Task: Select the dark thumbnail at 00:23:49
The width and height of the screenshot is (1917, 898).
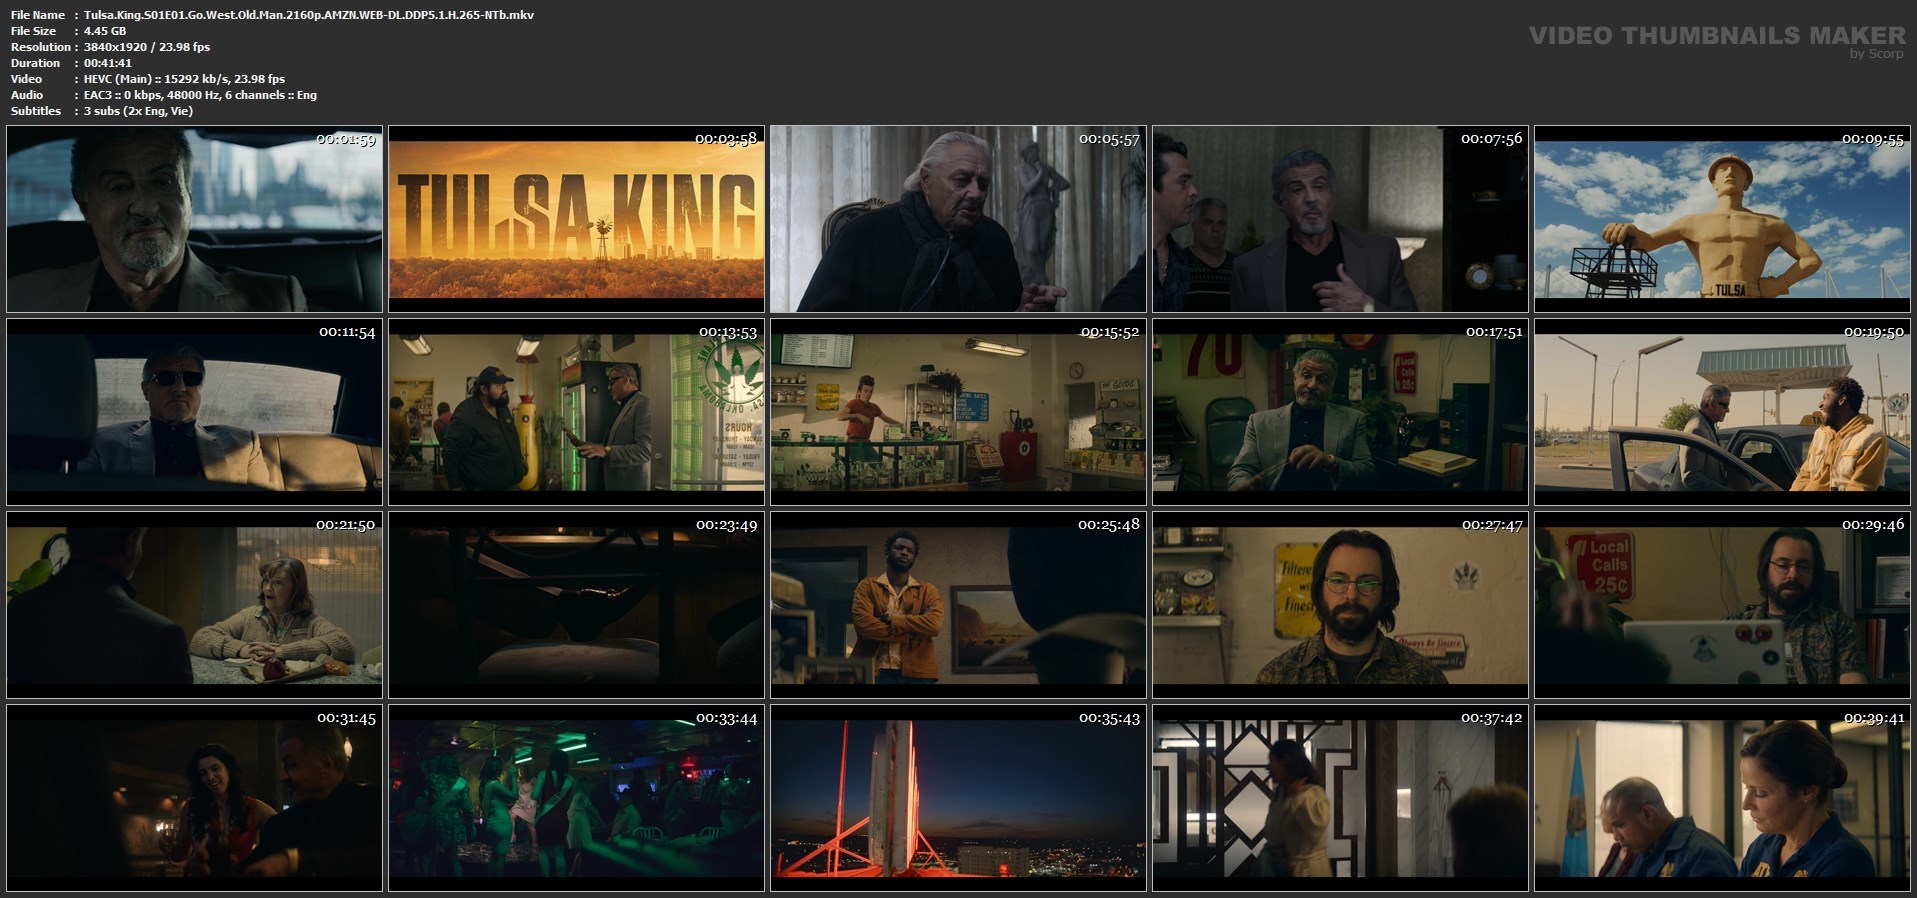Action: [x=576, y=605]
